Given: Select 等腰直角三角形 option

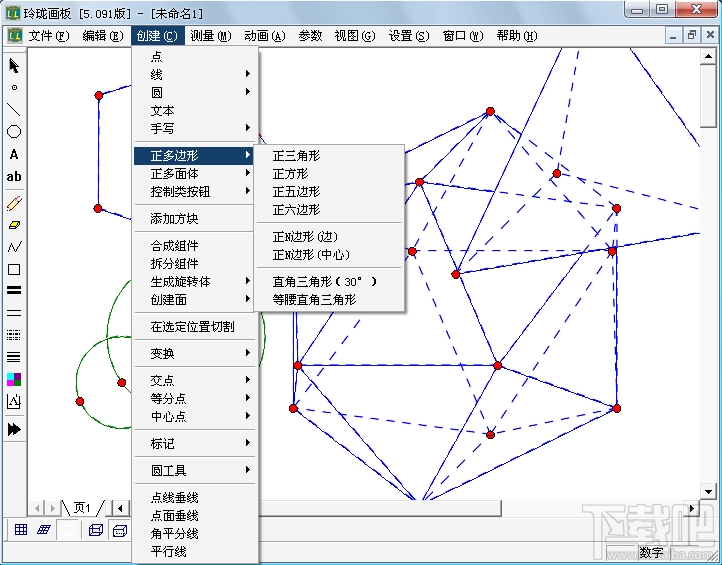Looking at the screenshot, I should pos(329,299).
